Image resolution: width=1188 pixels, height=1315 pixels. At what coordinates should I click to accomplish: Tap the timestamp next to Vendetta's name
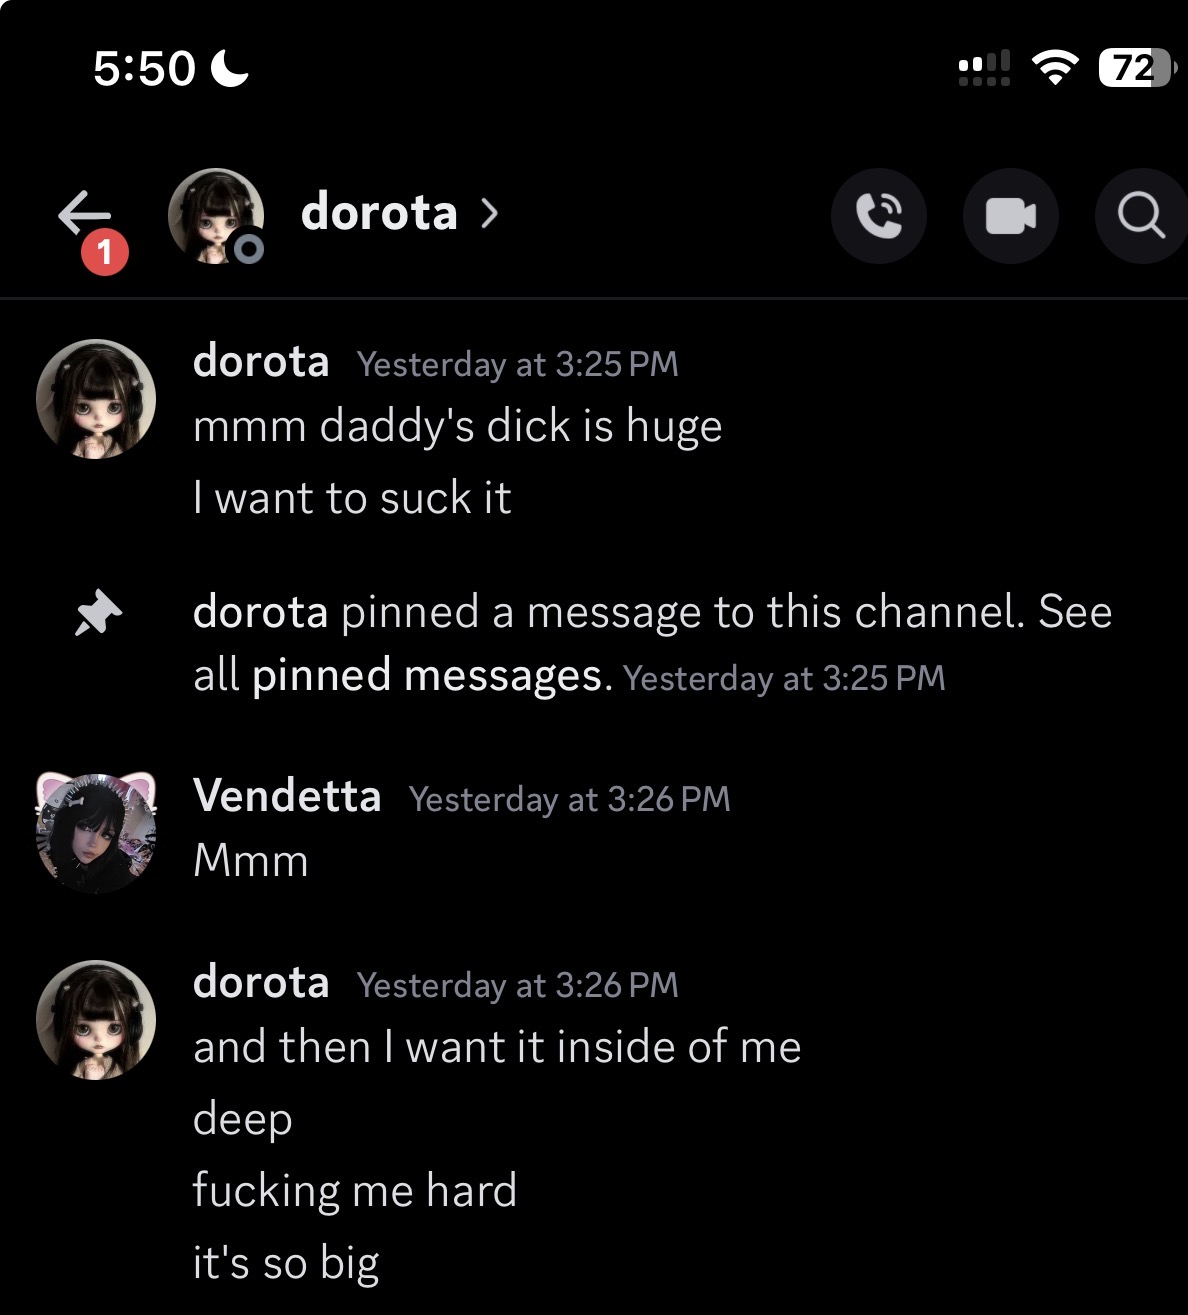point(569,799)
